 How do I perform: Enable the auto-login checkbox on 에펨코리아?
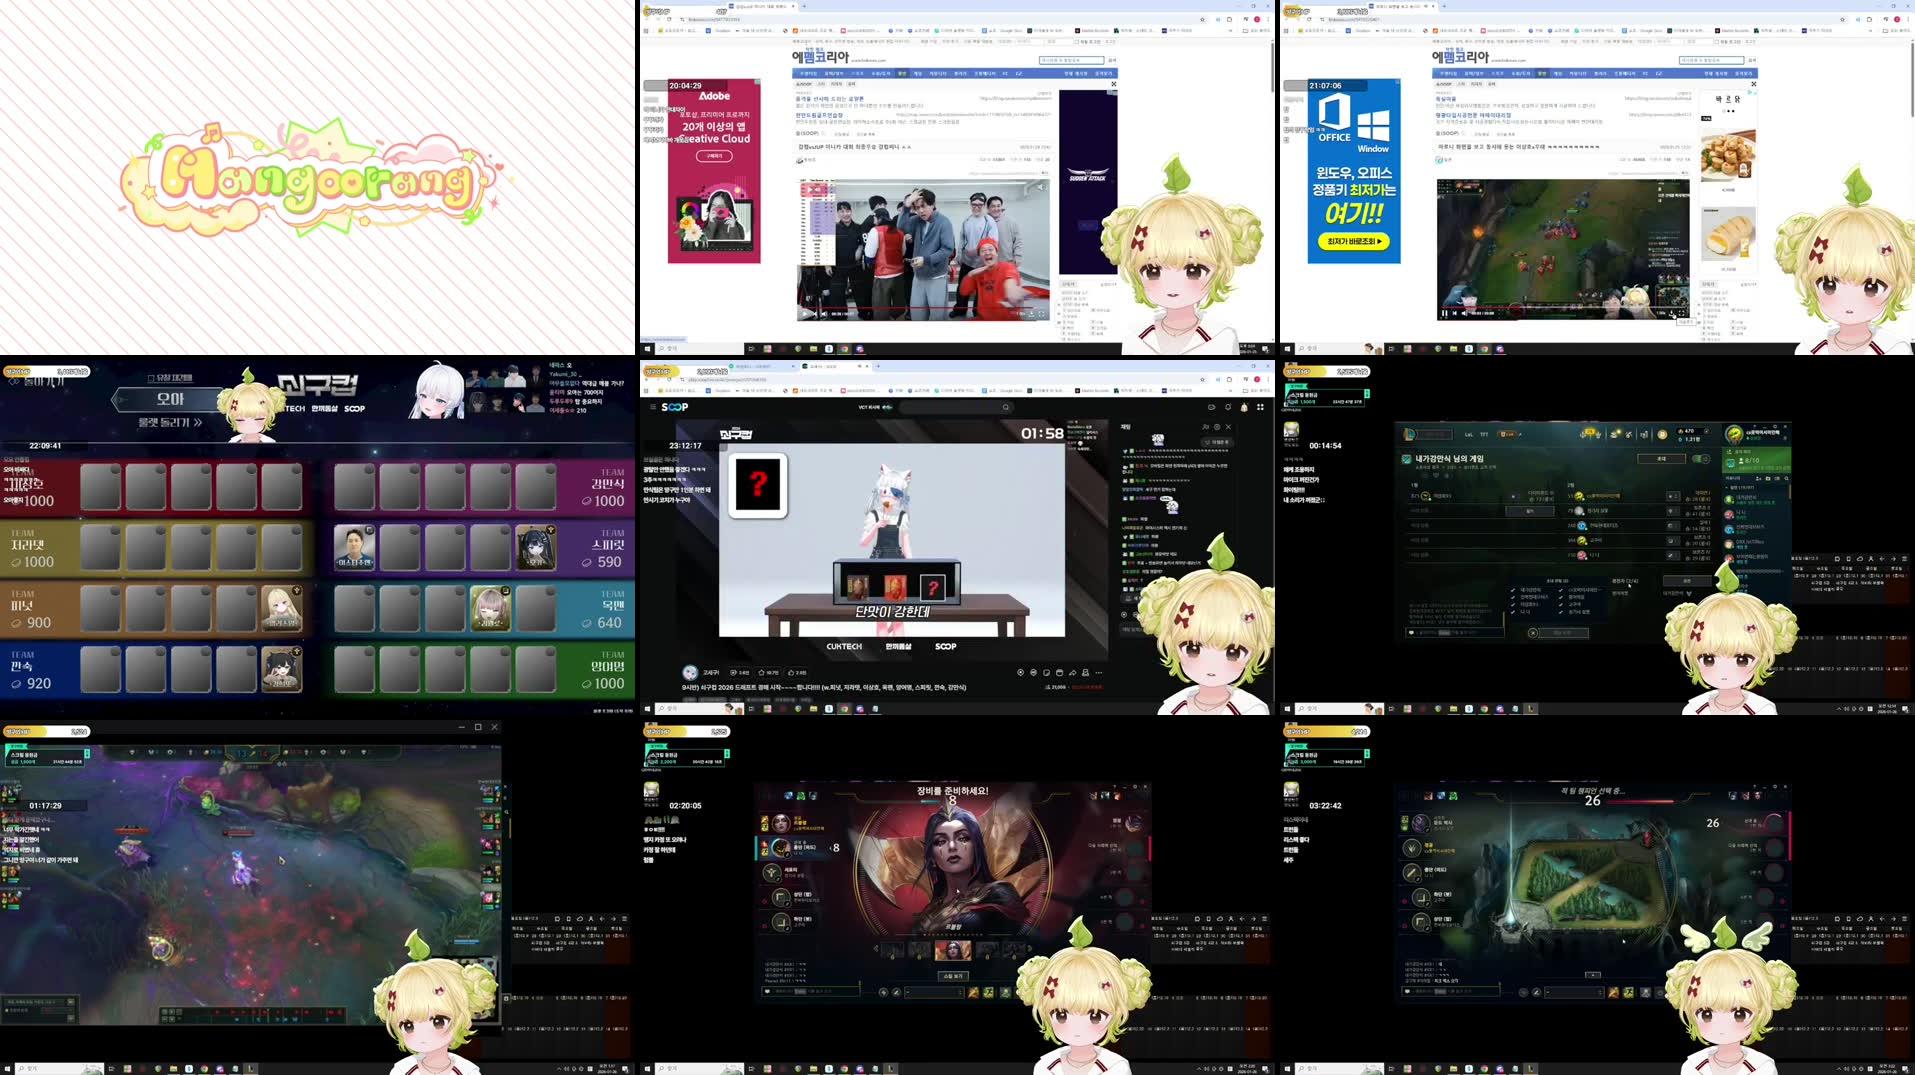[x=1076, y=42]
